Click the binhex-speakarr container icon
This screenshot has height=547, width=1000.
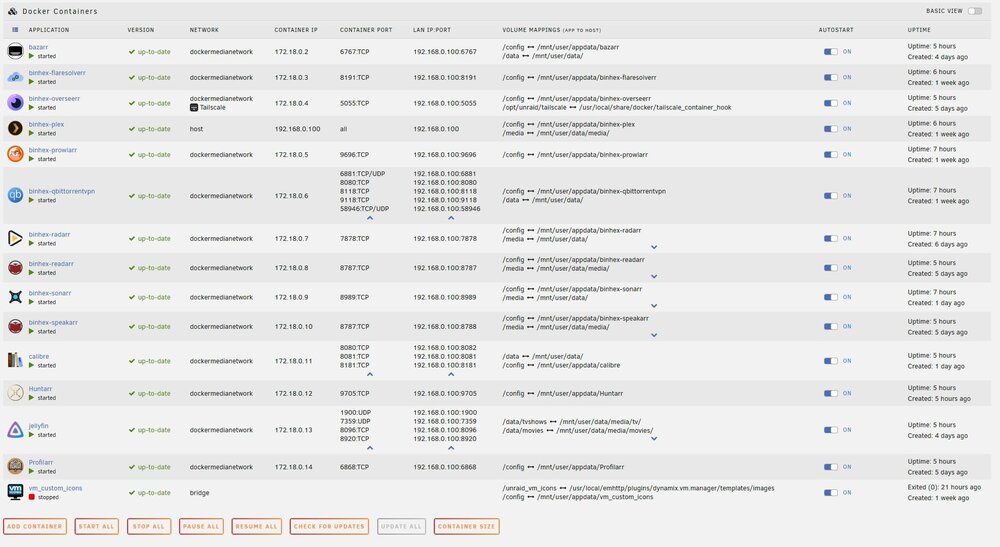pos(15,326)
